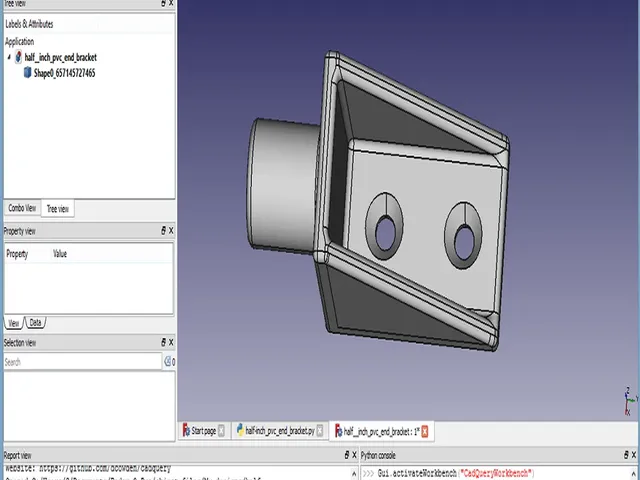Click the document icon beside half_inch_pvc_end_bracket

click(18, 57)
